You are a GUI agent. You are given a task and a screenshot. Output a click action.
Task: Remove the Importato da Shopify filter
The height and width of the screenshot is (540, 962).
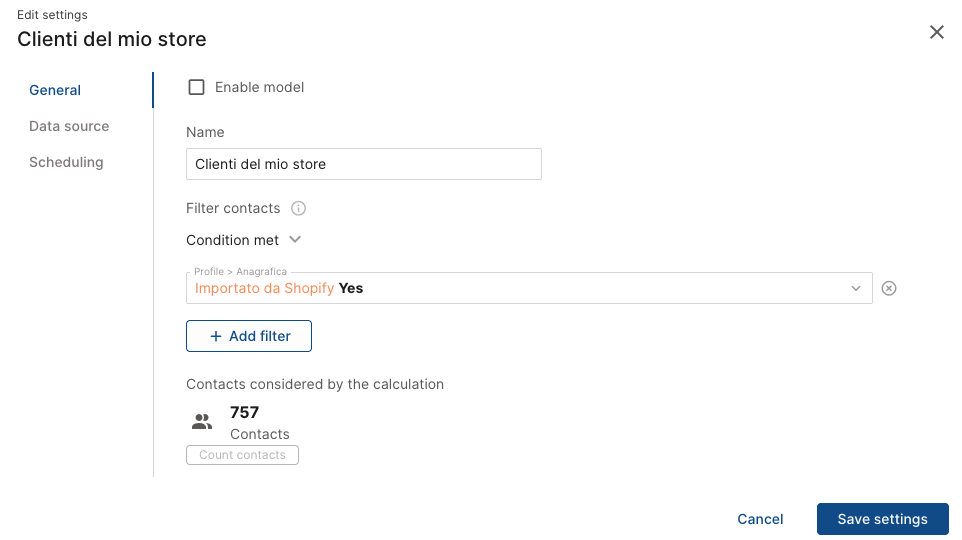coord(889,288)
